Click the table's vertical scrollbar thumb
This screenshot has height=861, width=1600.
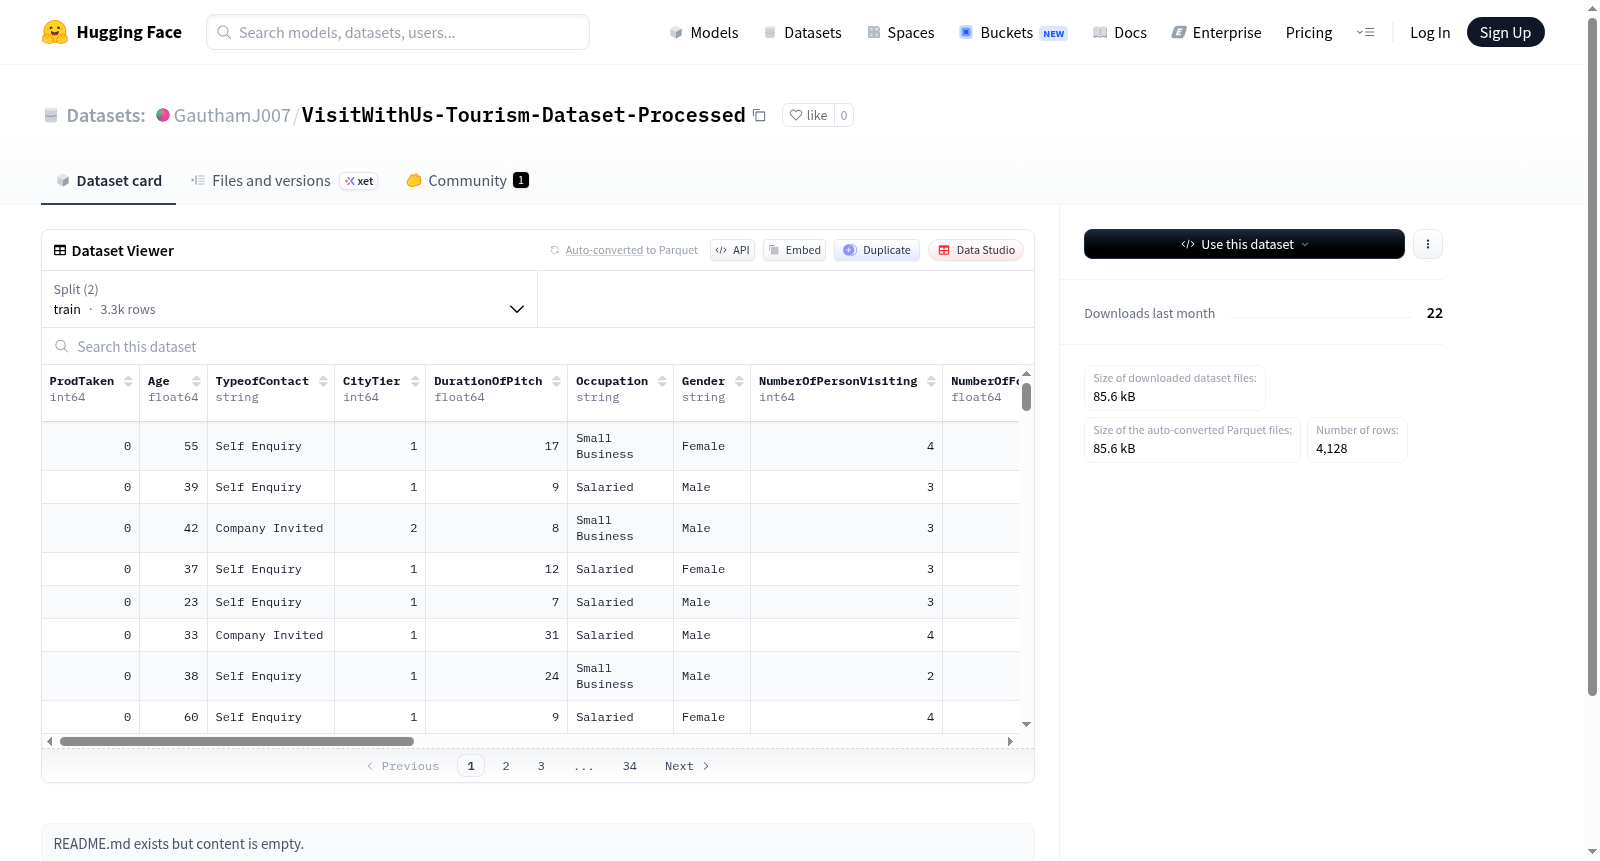pos(1026,397)
